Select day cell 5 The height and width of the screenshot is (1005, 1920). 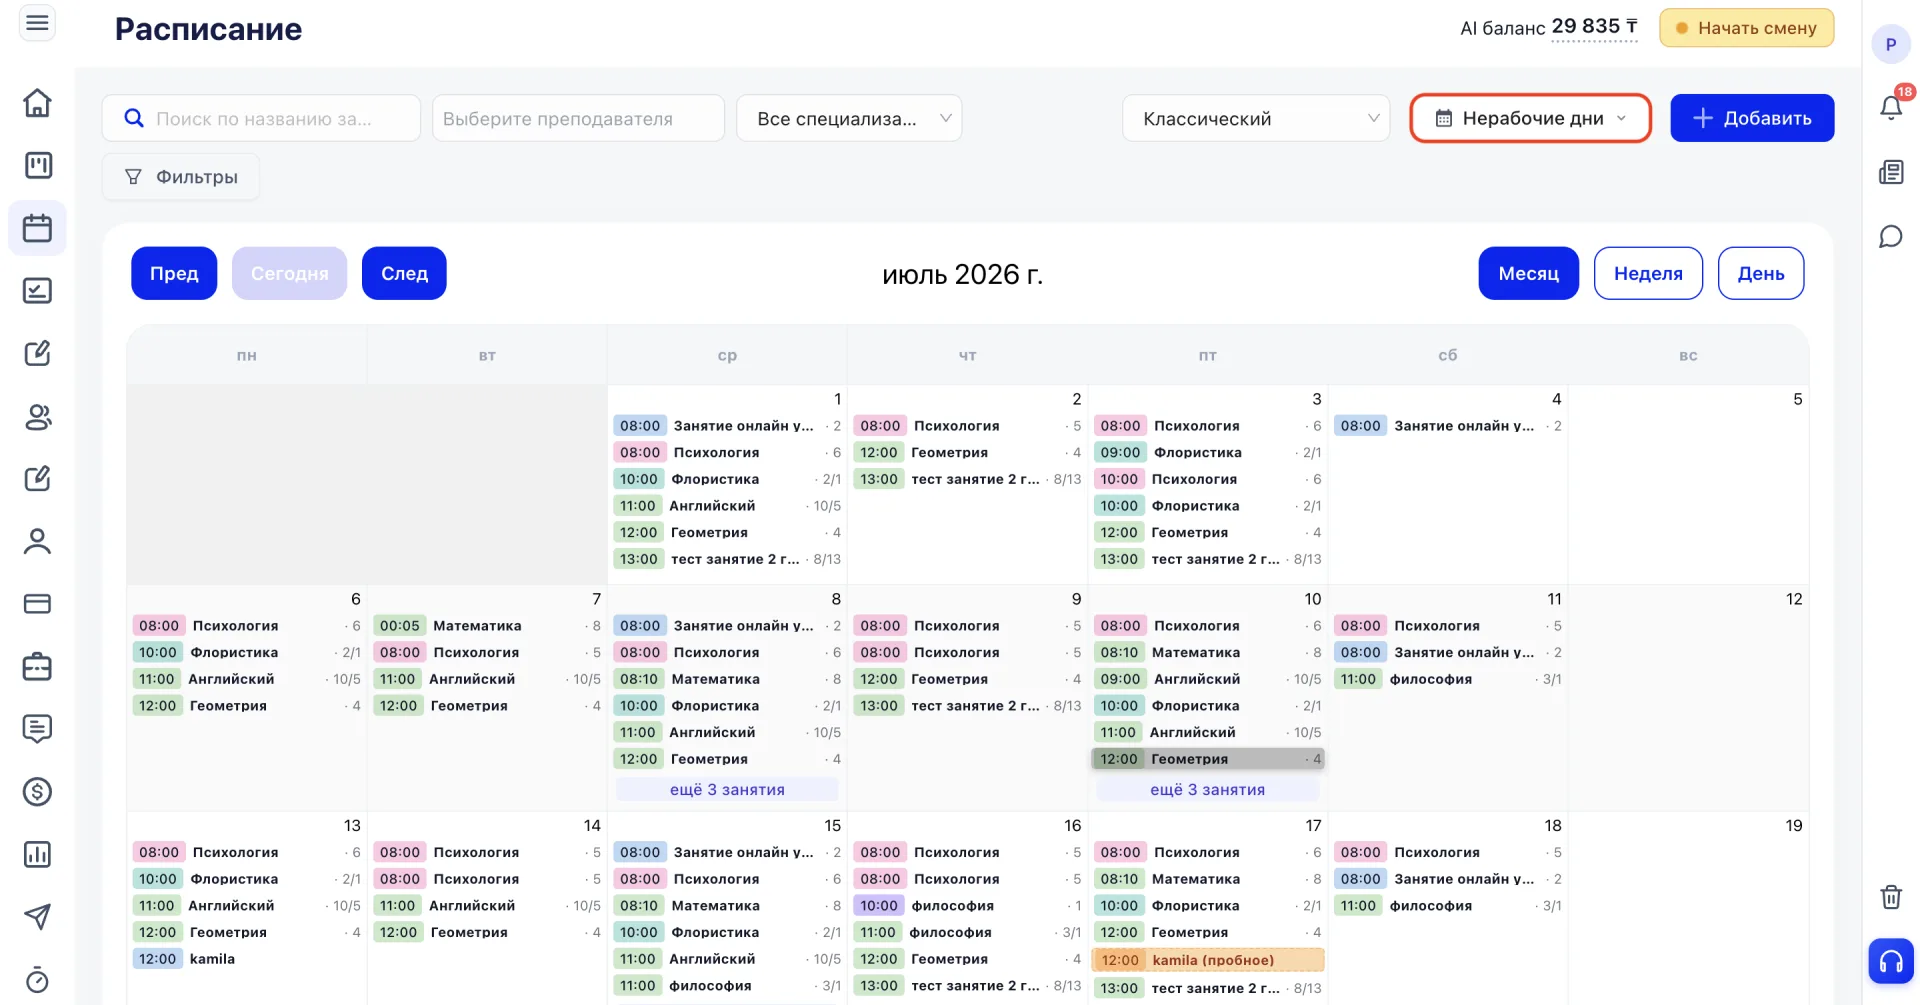pyautogui.click(x=1689, y=485)
